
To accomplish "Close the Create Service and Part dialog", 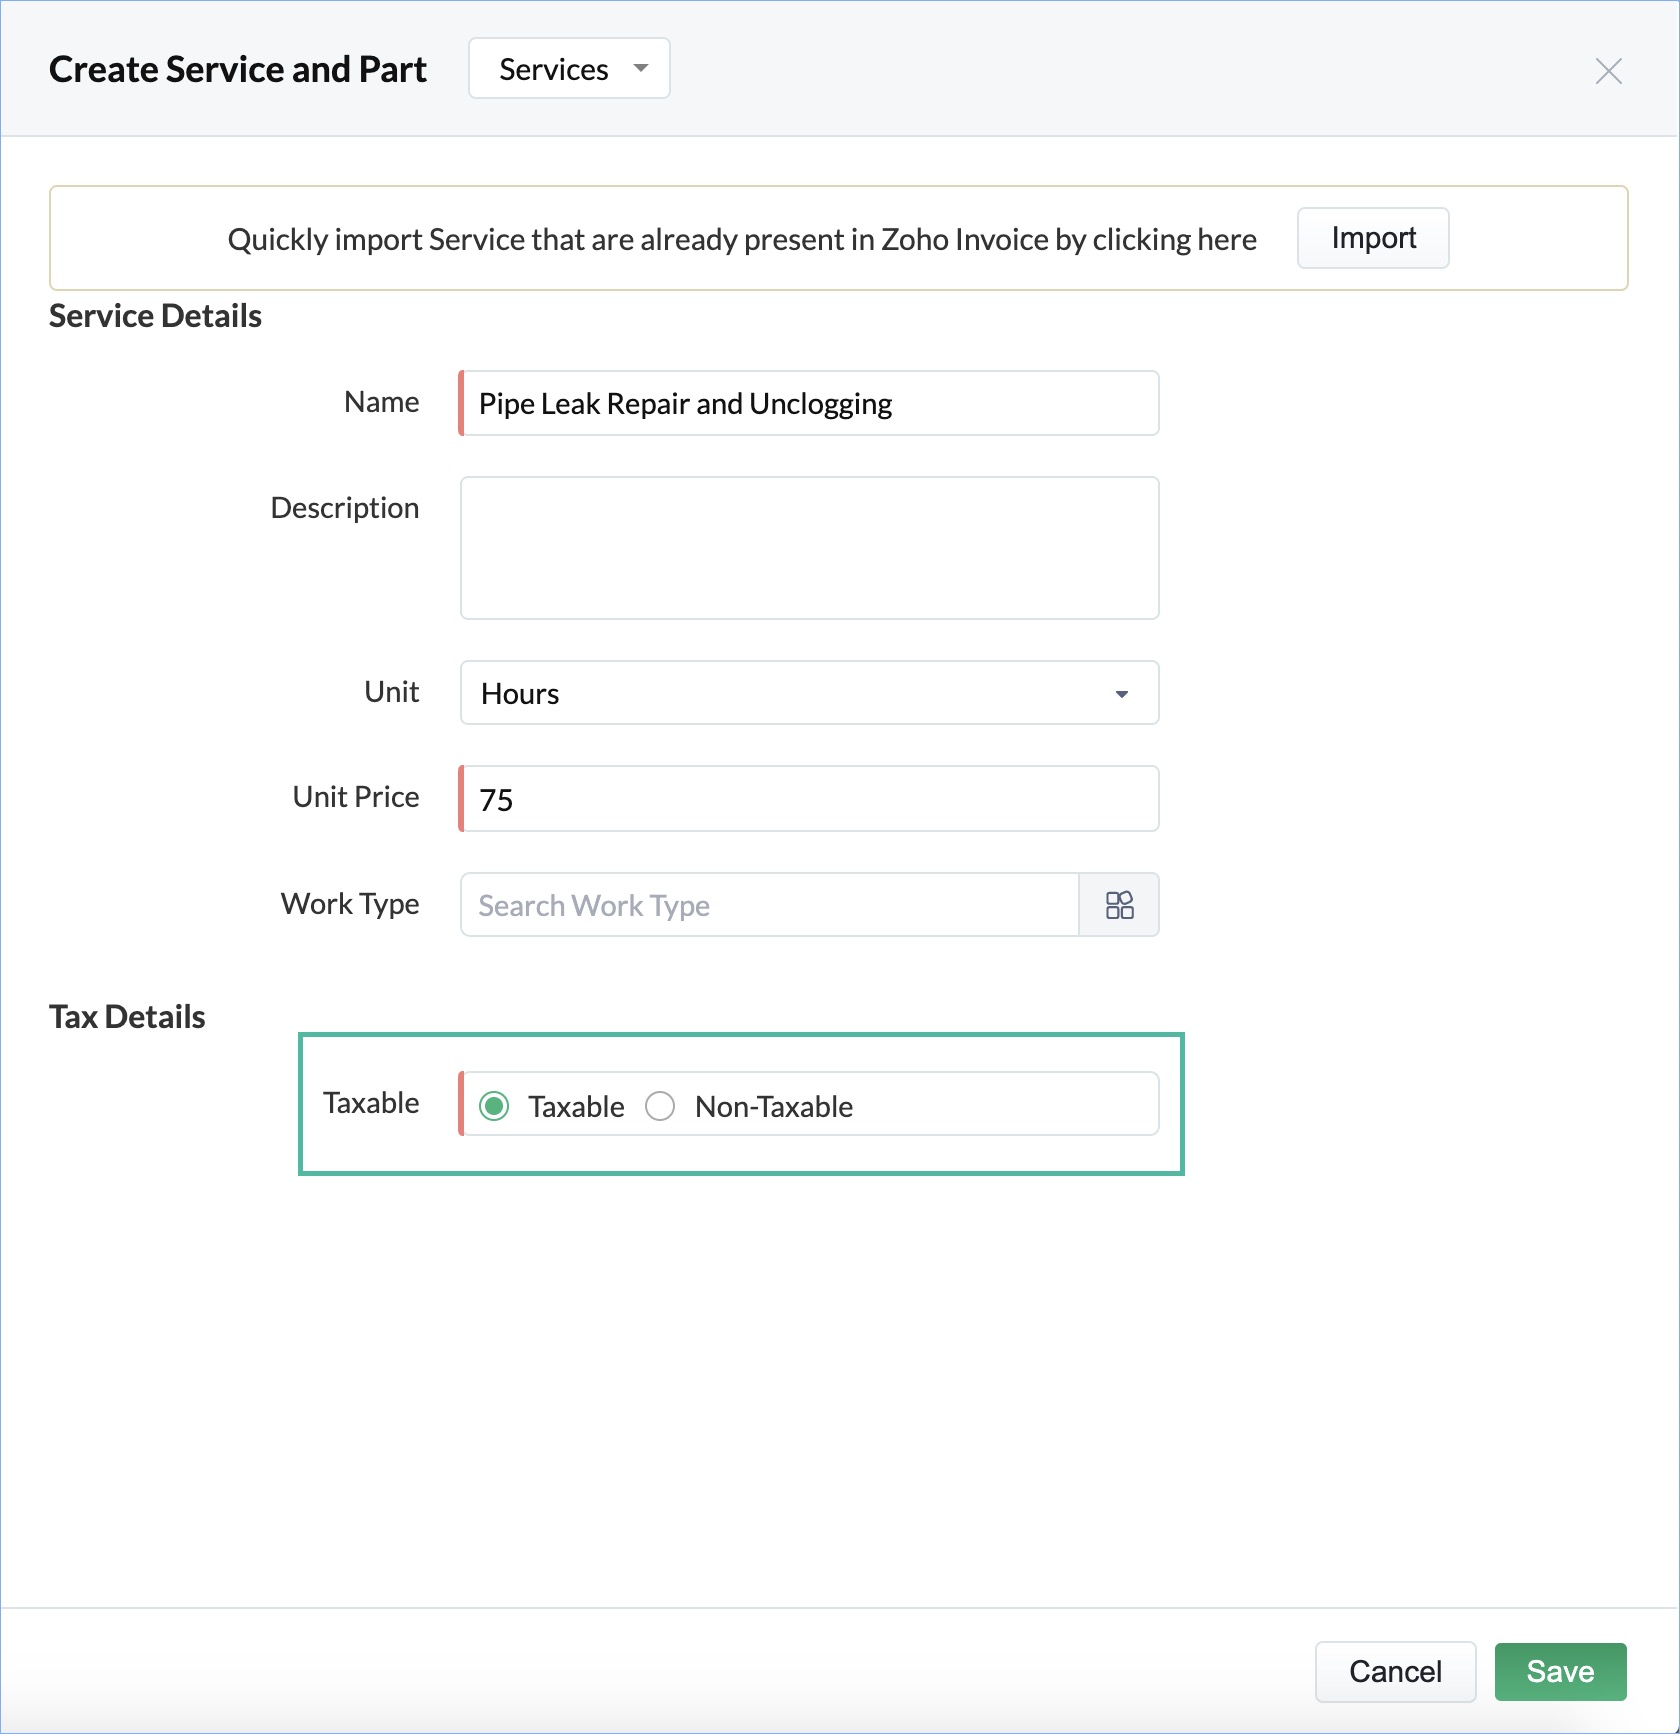I will [x=1608, y=71].
